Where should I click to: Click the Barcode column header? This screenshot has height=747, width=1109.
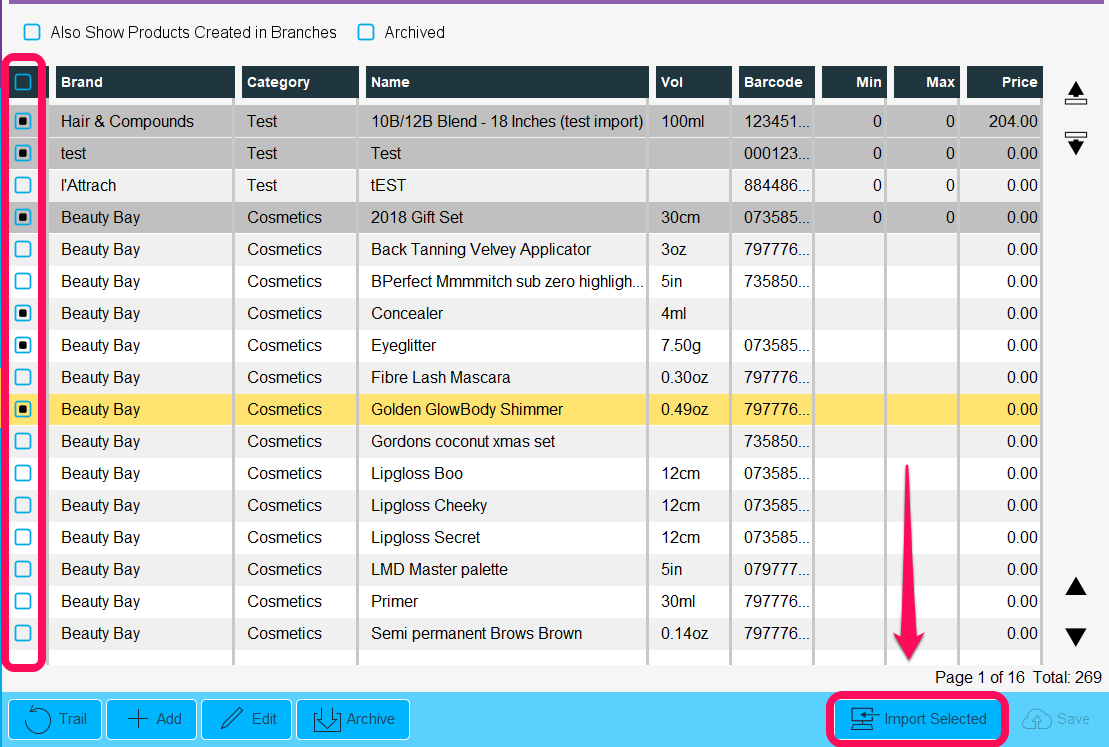tap(775, 82)
